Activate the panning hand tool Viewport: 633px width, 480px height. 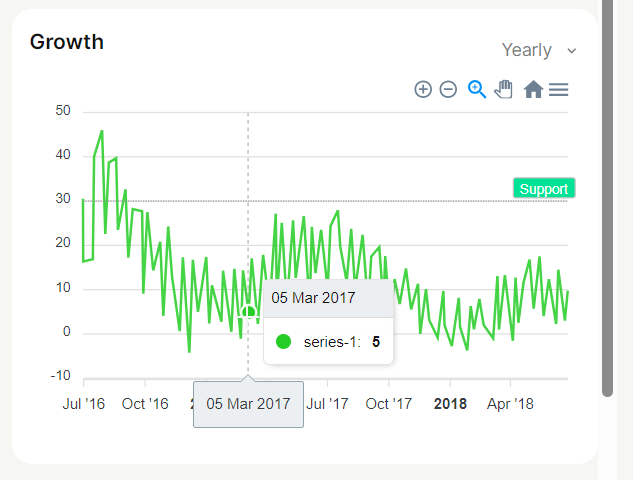point(503,89)
